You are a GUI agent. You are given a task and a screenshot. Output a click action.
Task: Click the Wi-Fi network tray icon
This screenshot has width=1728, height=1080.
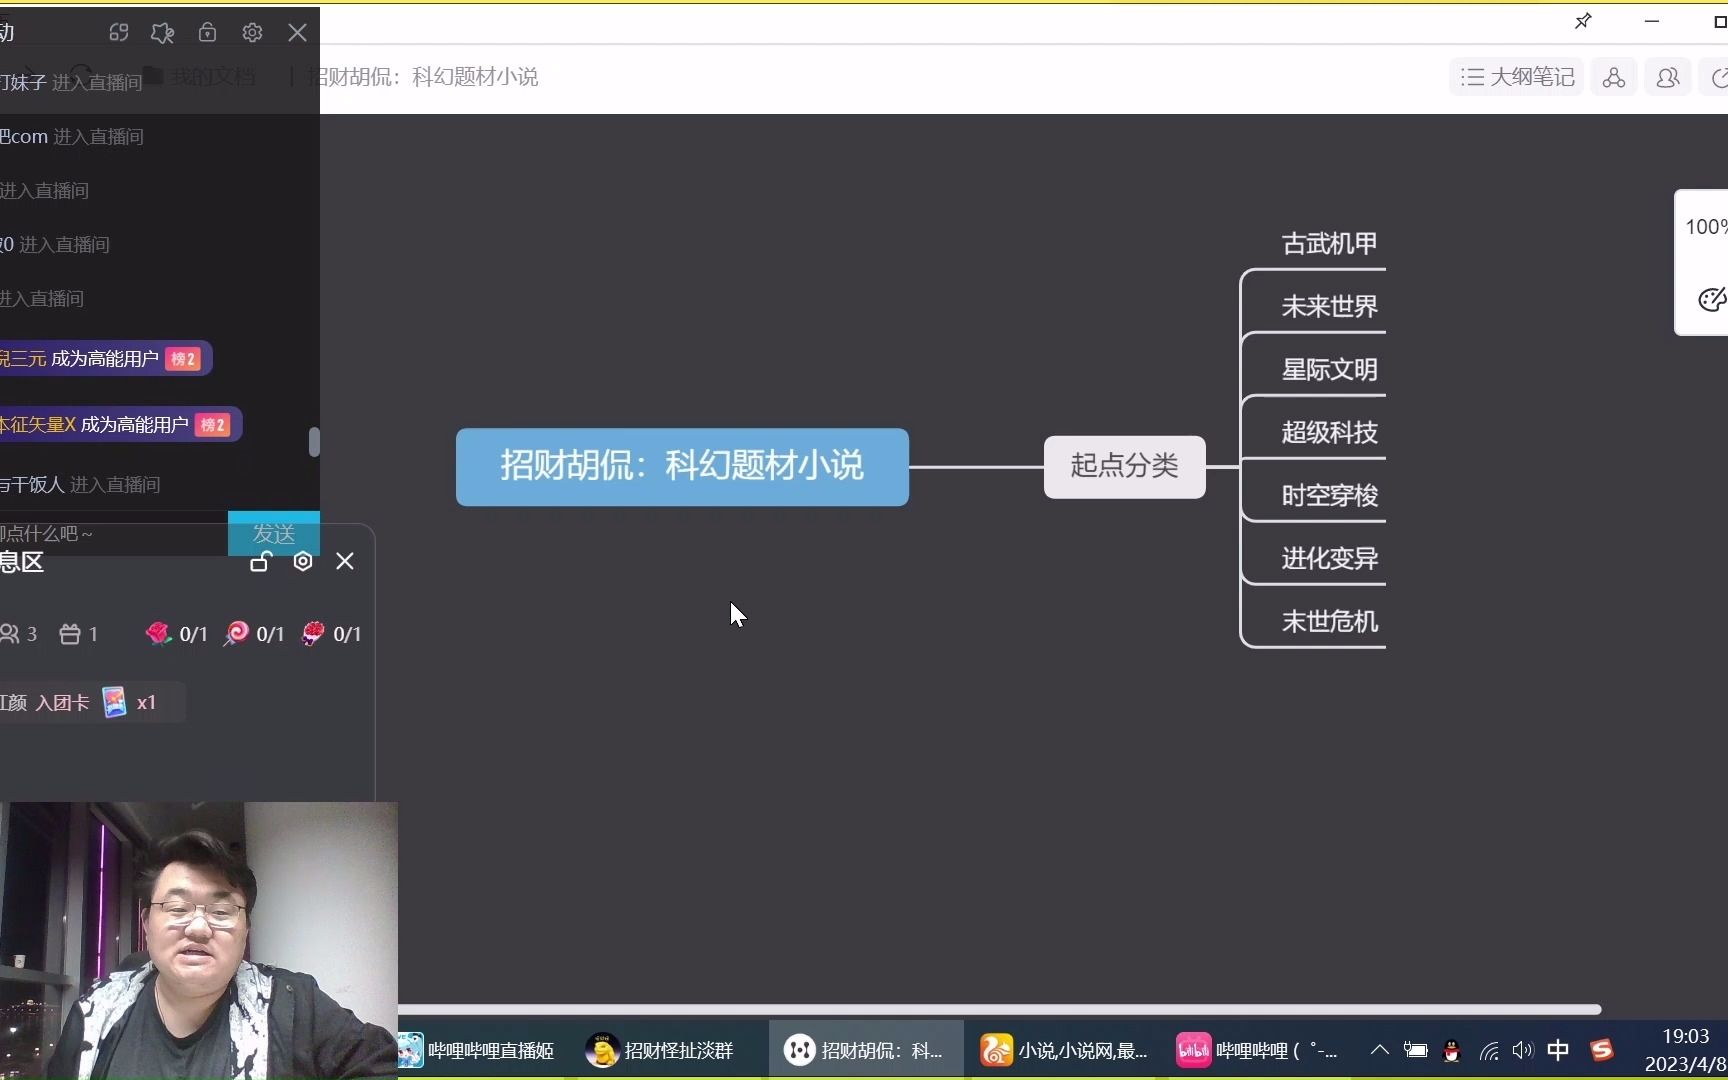click(x=1489, y=1051)
